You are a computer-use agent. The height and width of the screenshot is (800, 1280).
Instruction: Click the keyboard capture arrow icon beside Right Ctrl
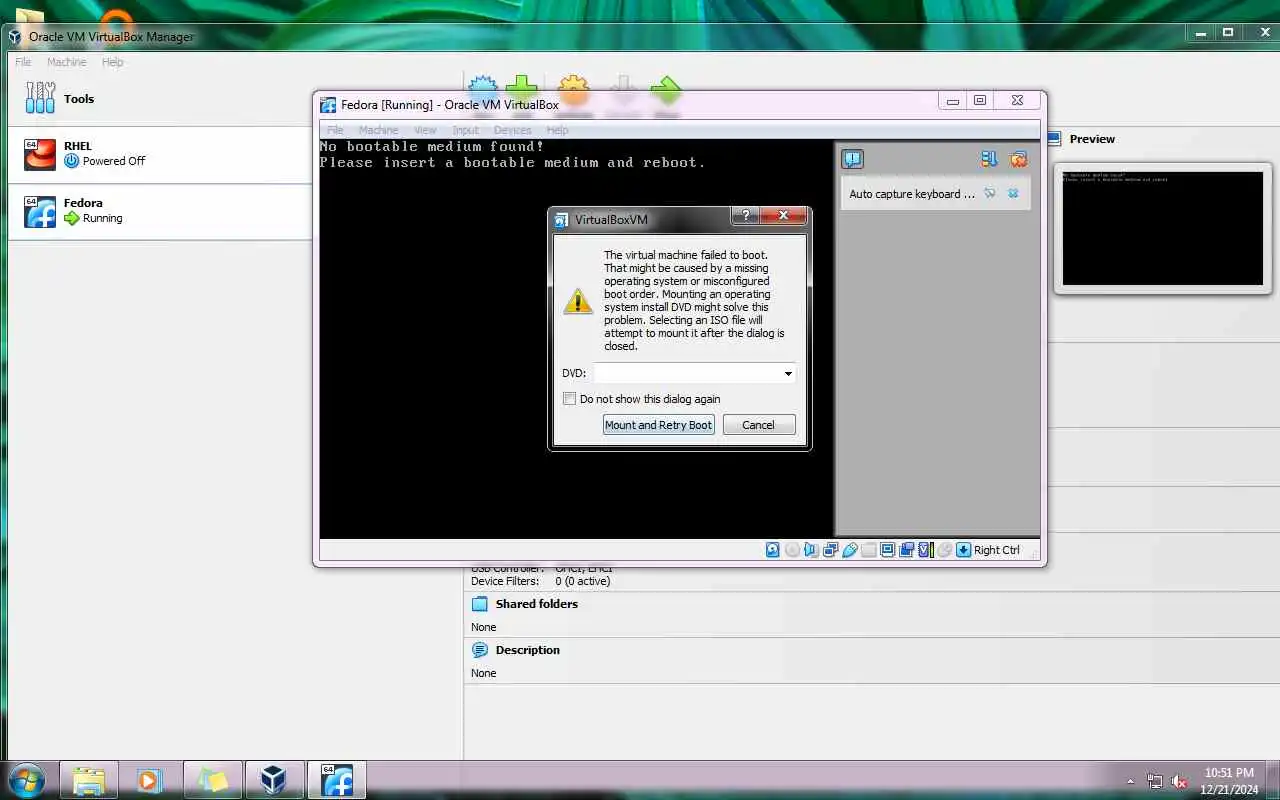pos(964,550)
